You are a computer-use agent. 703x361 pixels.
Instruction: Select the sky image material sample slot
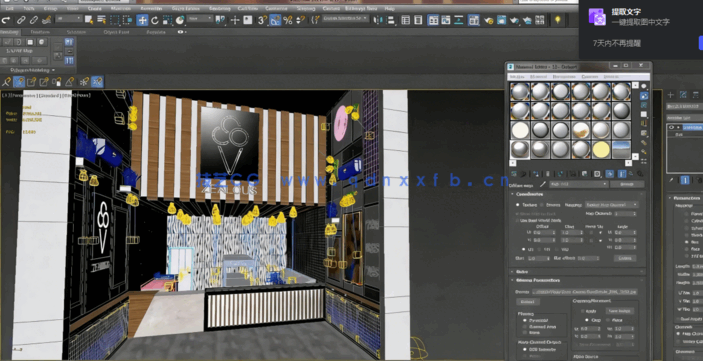coord(621,150)
